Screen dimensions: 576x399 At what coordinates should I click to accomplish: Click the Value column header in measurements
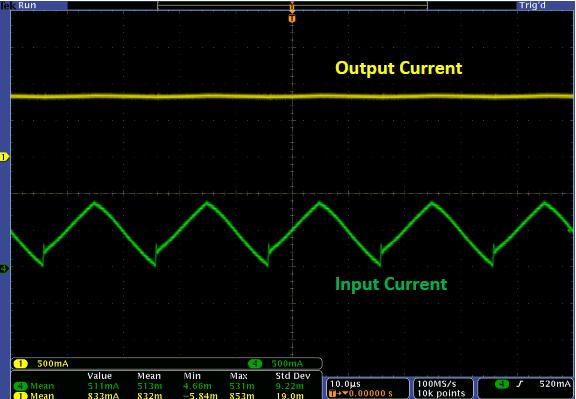point(100,376)
